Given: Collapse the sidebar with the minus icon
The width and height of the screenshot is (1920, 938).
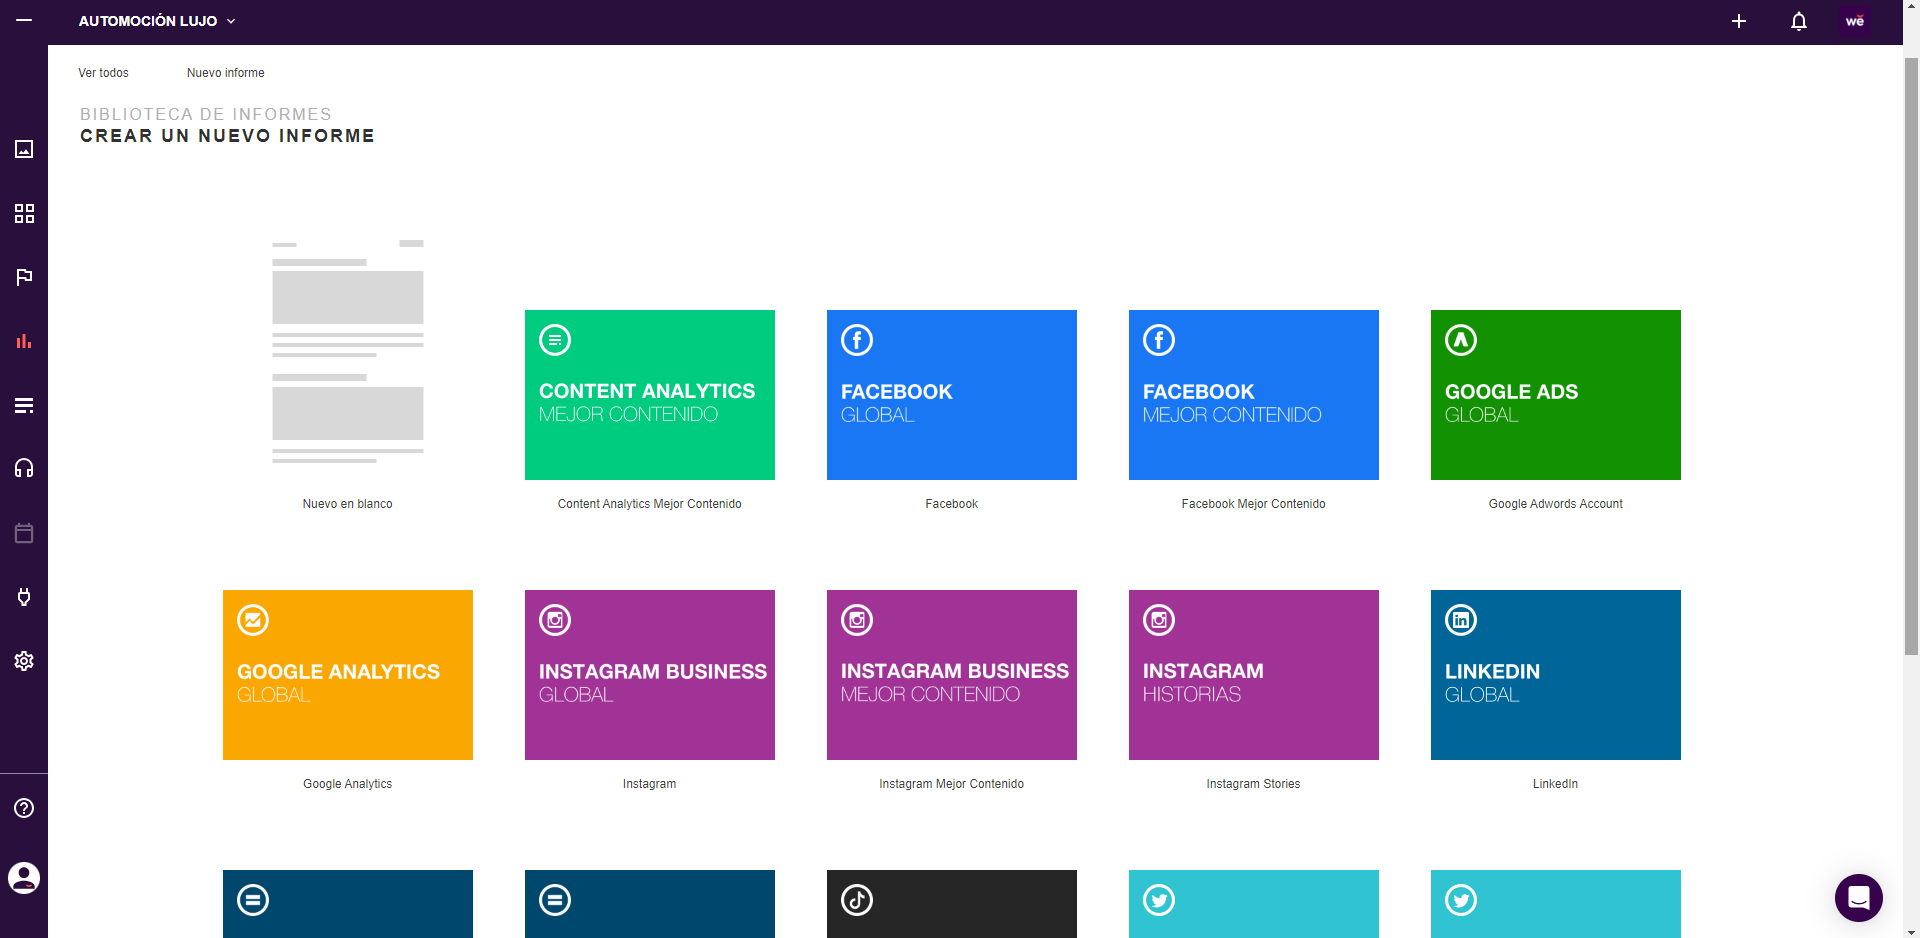Looking at the screenshot, I should 24,20.
